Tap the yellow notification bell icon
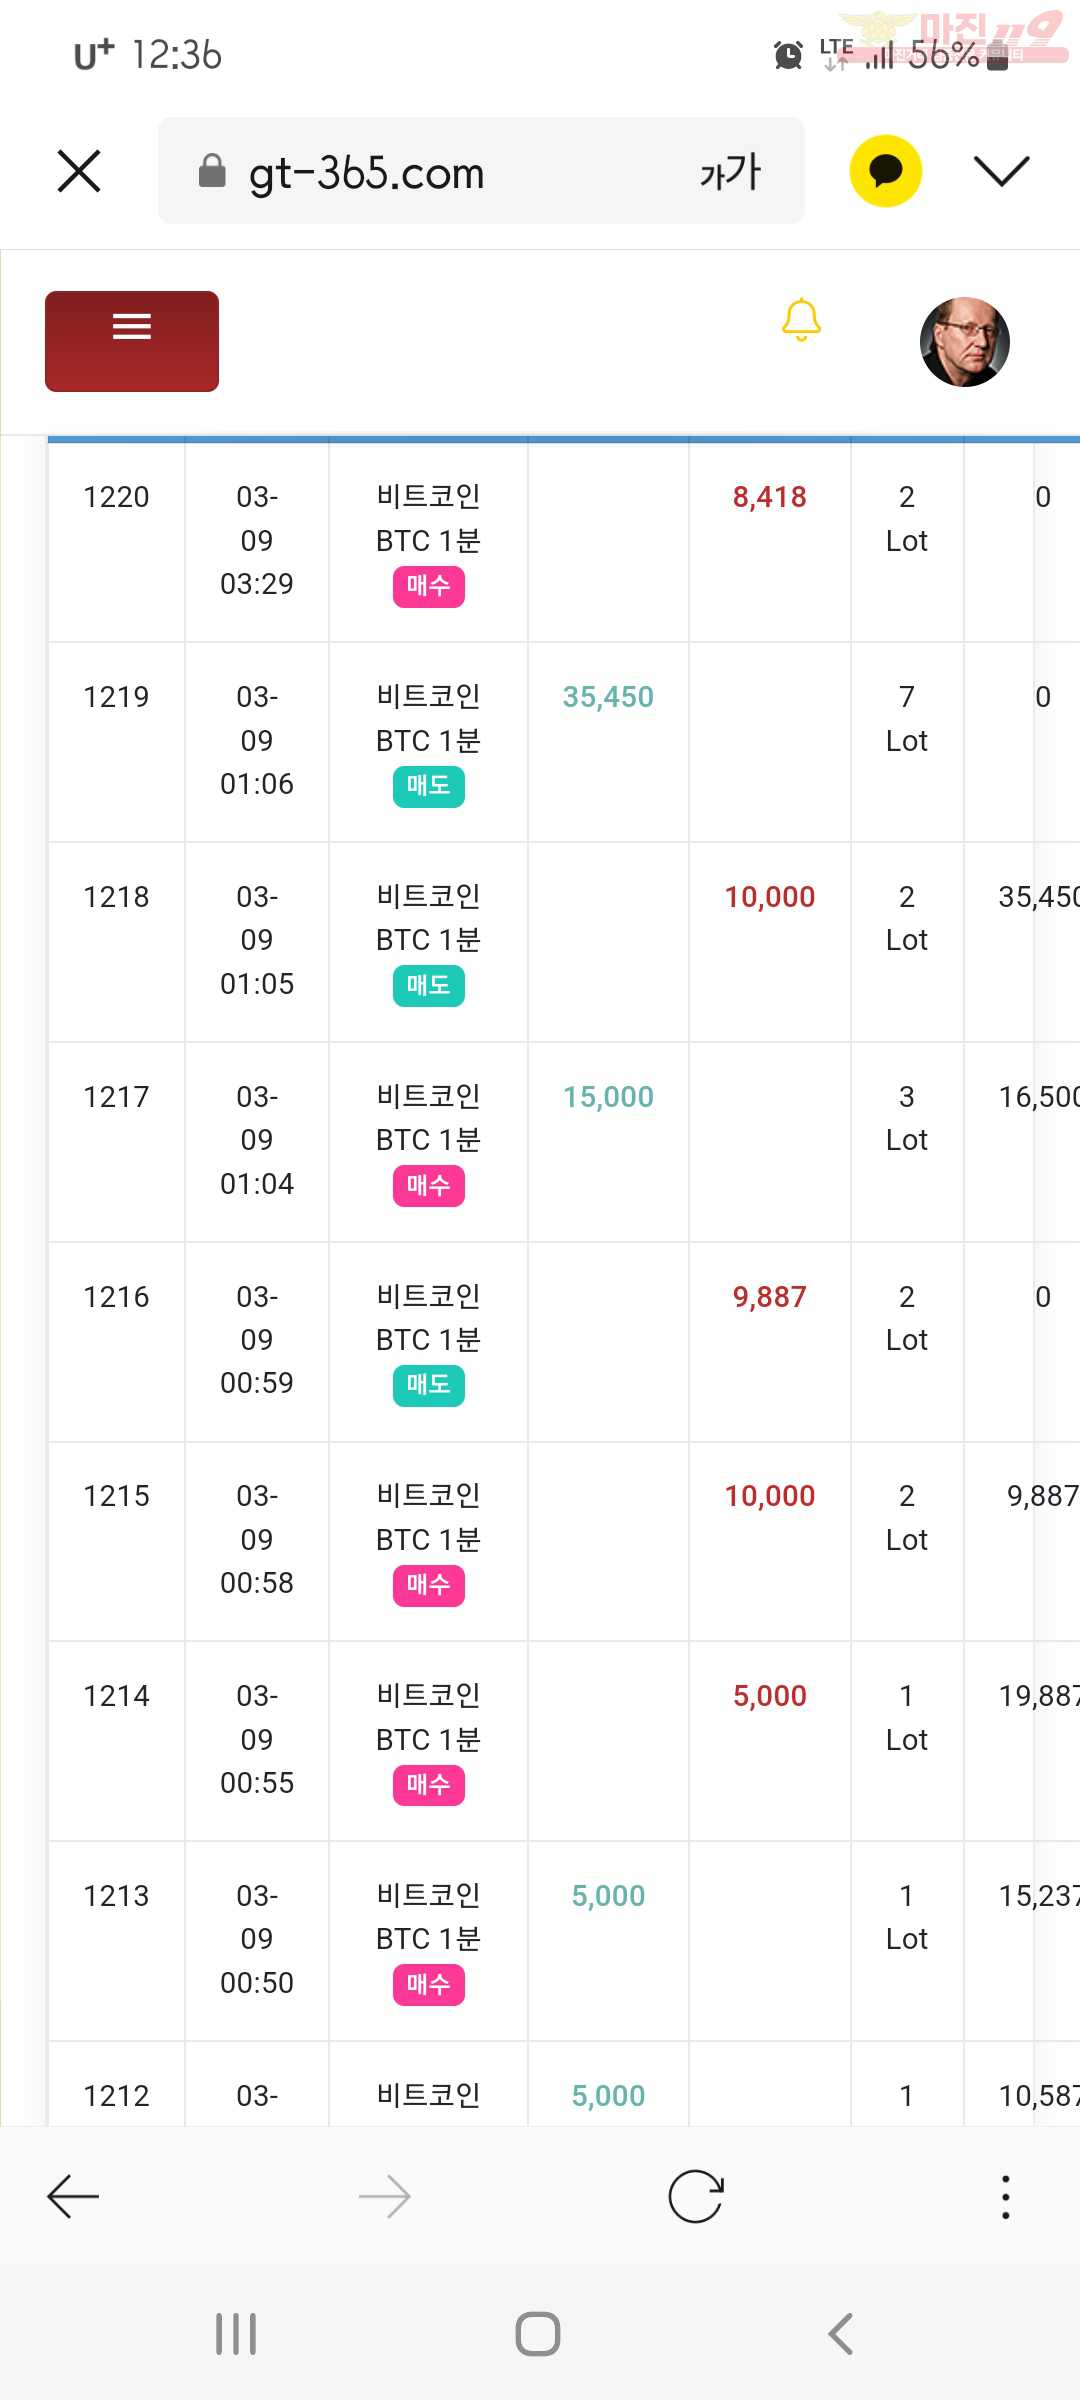Screen dimensions: 1080x2400 pos(801,320)
